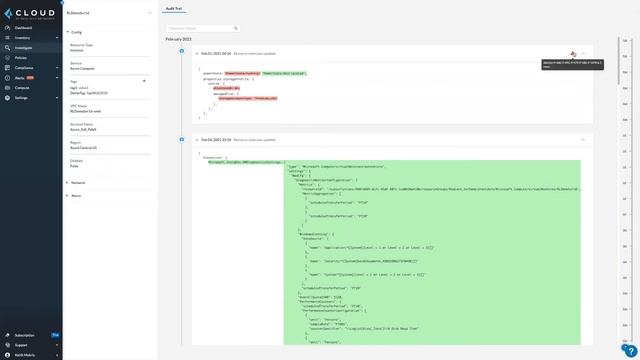This screenshot has width=640, height=360.
Task: Click the Feb 05 timeline event marker
Action: coord(182,51)
